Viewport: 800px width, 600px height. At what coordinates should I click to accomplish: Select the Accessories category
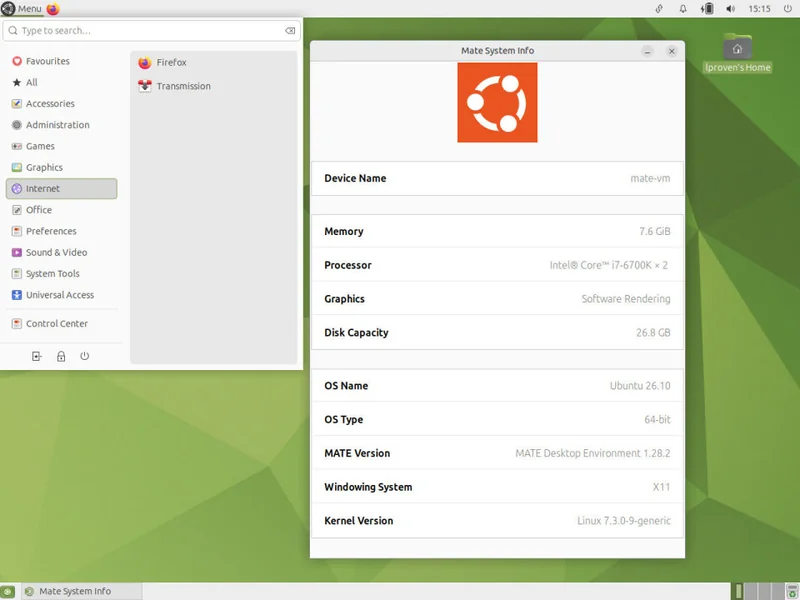point(62,104)
